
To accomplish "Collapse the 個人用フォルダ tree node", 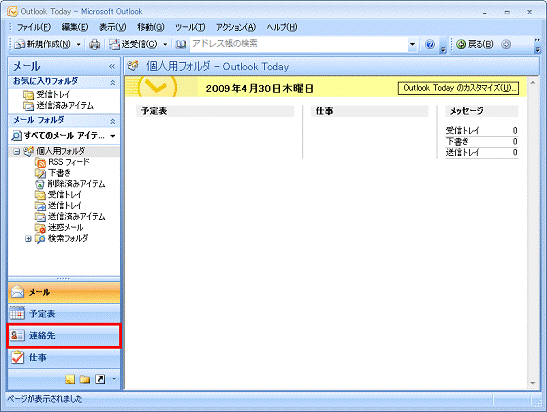I will 16,151.
